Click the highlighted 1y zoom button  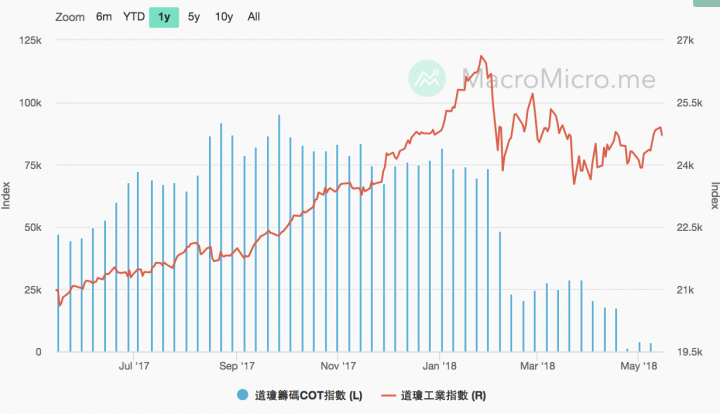[164, 17]
